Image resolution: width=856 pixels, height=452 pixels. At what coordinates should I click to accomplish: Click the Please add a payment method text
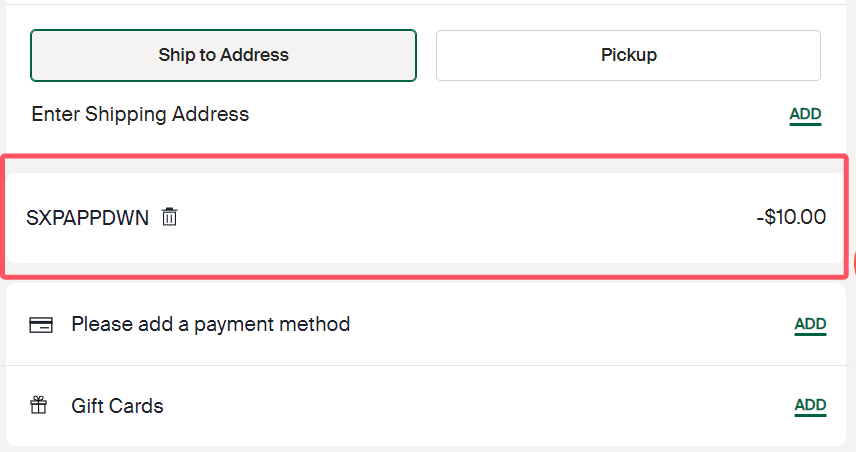(x=210, y=324)
